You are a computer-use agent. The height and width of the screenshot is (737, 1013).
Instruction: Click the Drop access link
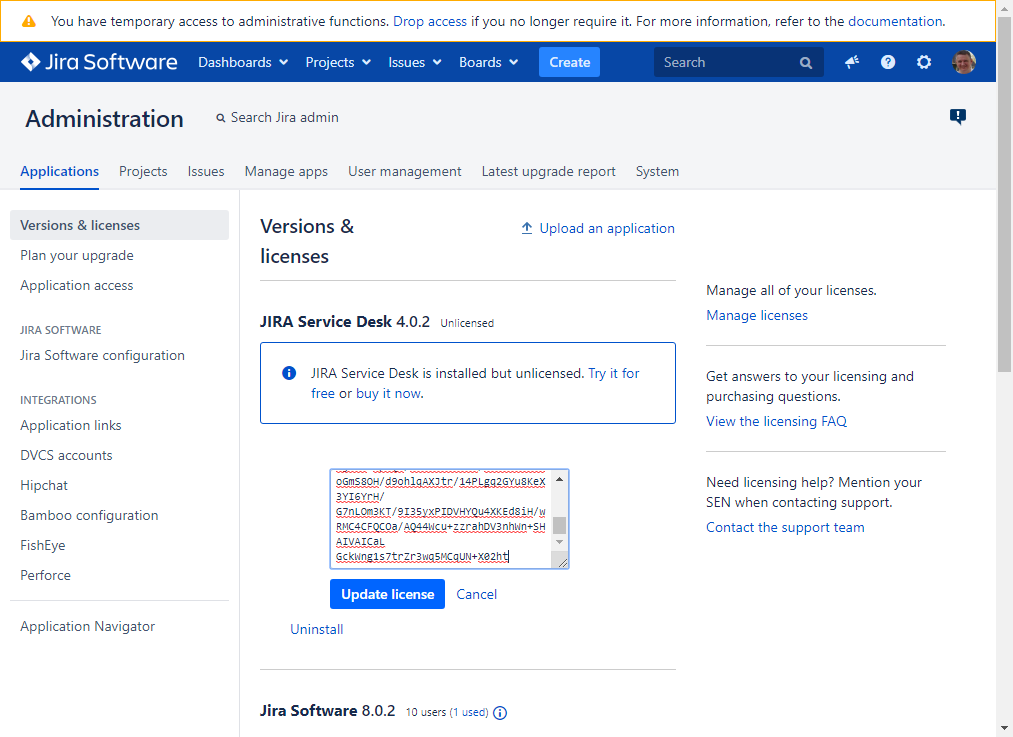pos(430,21)
